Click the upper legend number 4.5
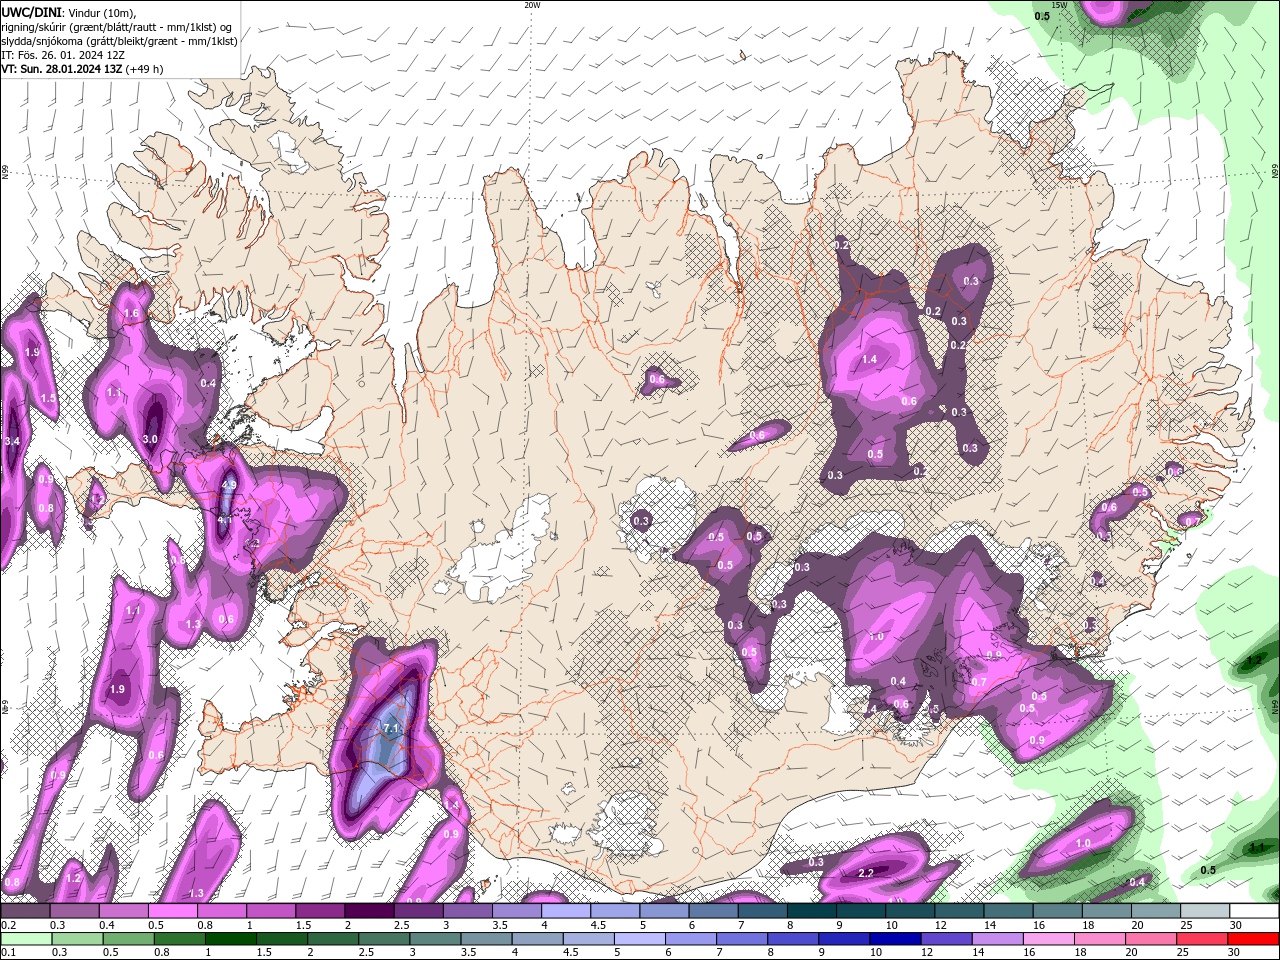Image resolution: width=1280 pixels, height=960 pixels. (x=598, y=926)
